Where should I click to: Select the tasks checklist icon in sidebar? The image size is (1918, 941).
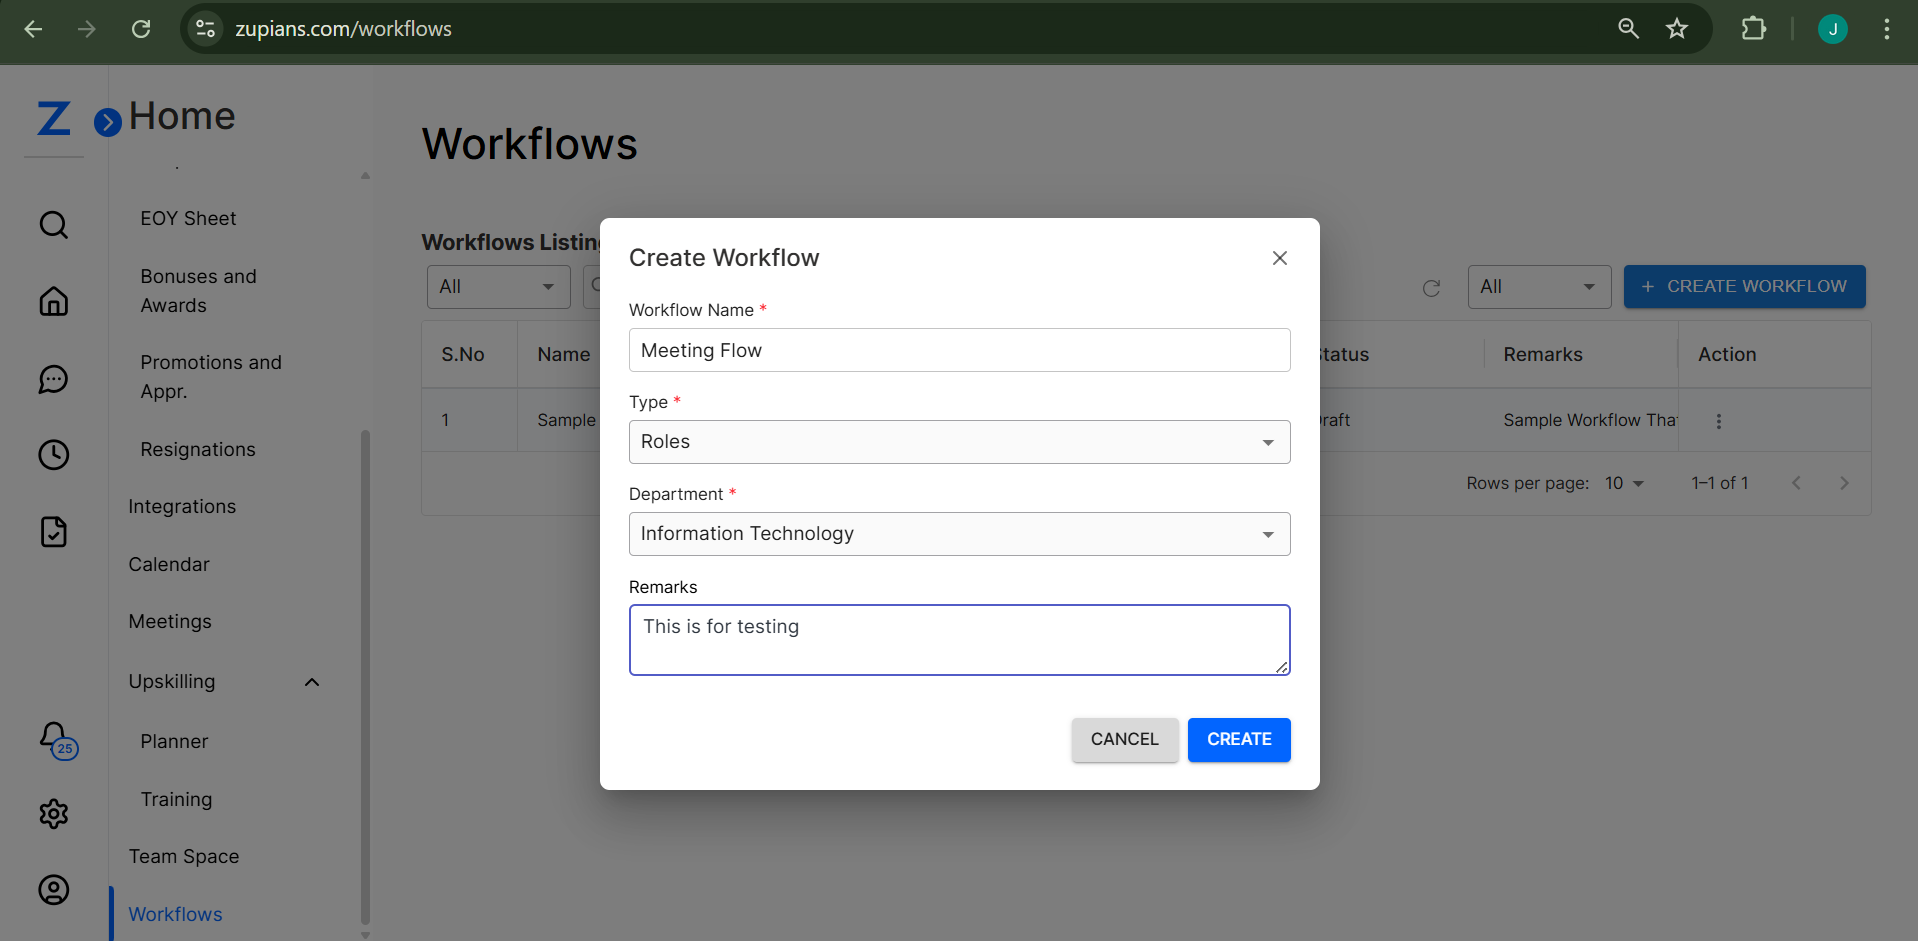pos(52,532)
